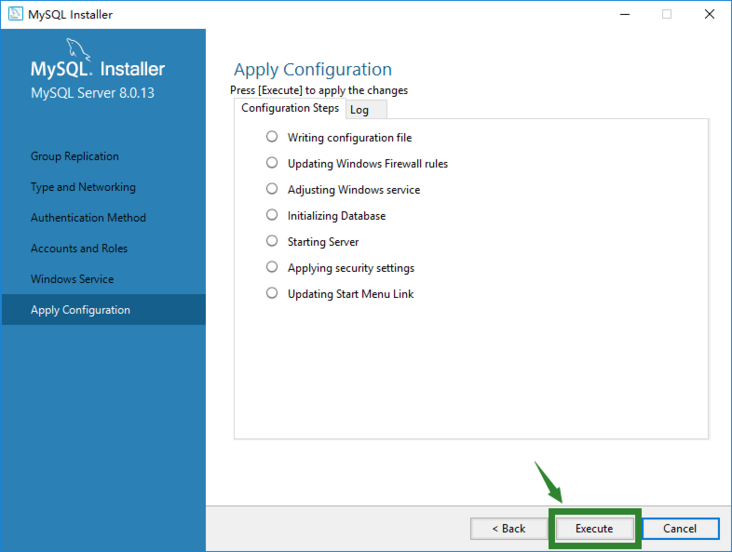This screenshot has width=732, height=552.
Task: Select the Configuration Steps tab
Action: coord(290,108)
